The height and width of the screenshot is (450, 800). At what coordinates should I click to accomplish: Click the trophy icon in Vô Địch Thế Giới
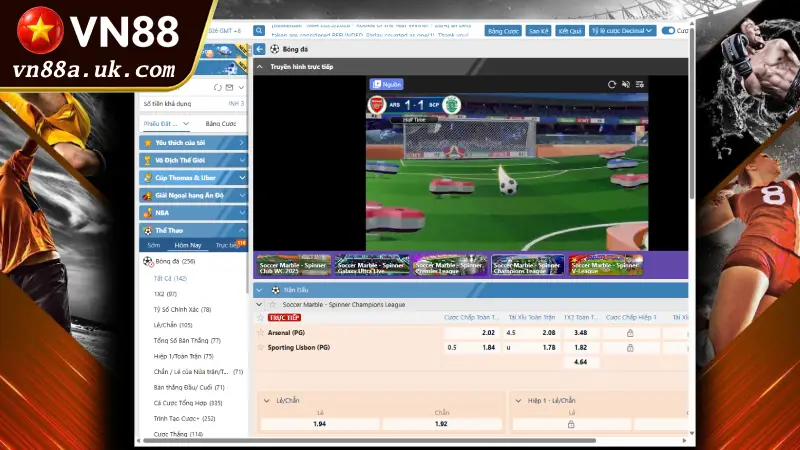point(147,160)
